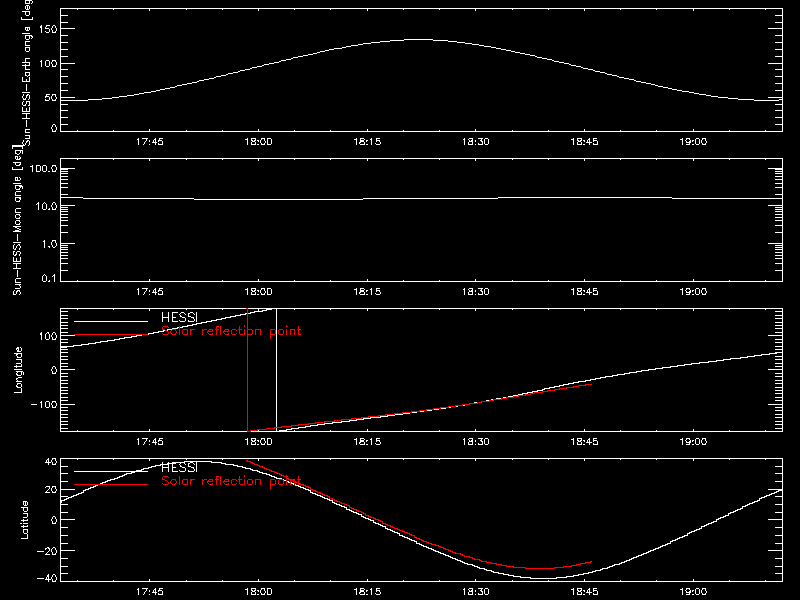Click the 0.1 tick label on Moon angle plot

point(49,278)
